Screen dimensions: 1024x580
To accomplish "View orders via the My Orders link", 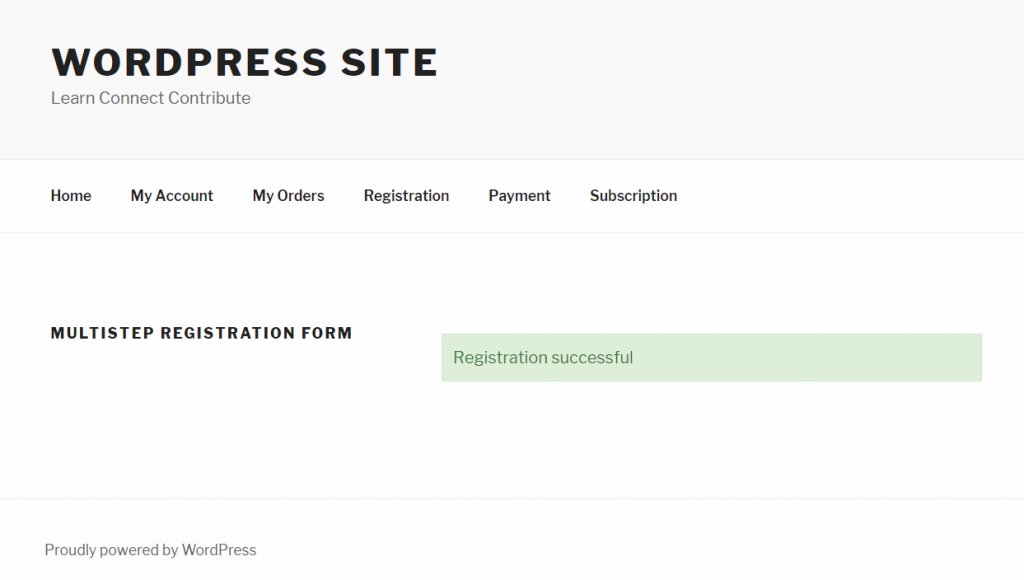I will point(288,195).
